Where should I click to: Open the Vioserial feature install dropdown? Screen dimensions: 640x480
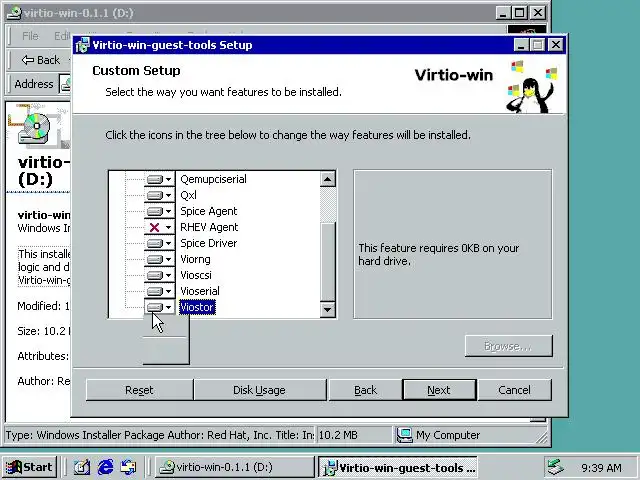160,291
